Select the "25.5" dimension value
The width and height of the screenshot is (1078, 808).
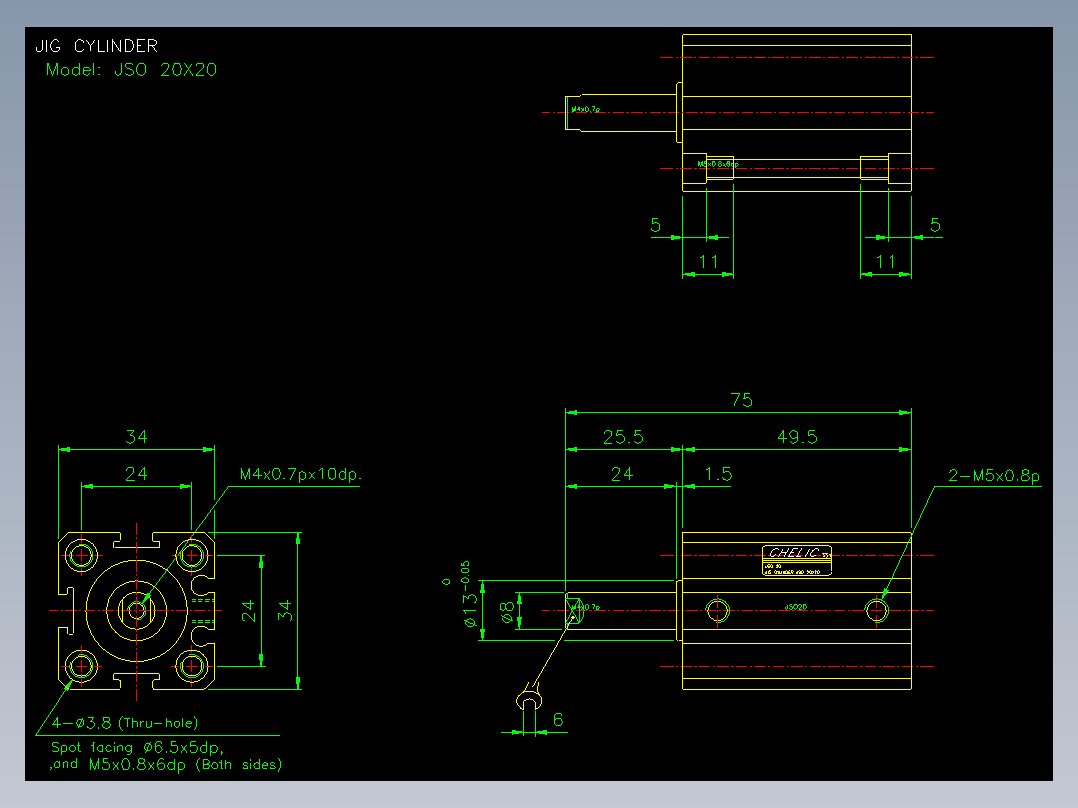coord(623,437)
